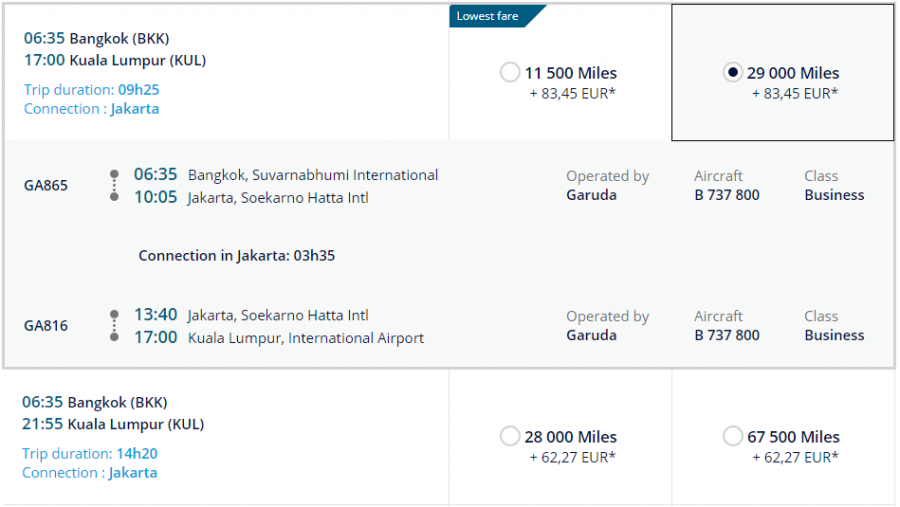
Task: Open the Jakarta connection link for 14h20 trip
Action: [x=133, y=472]
